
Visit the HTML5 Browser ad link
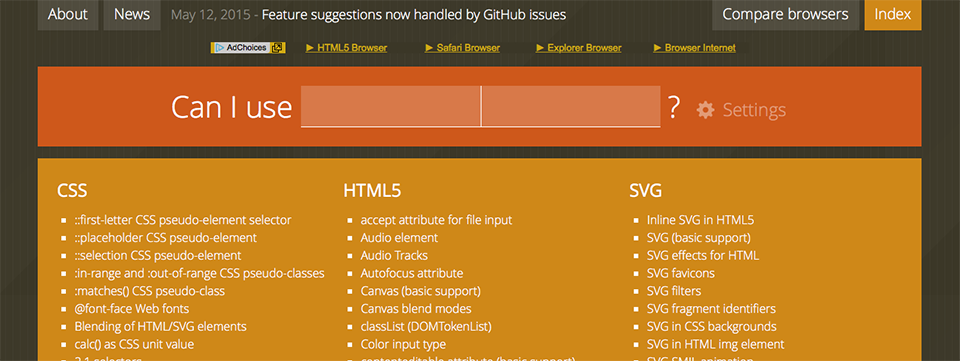pyautogui.click(x=347, y=48)
